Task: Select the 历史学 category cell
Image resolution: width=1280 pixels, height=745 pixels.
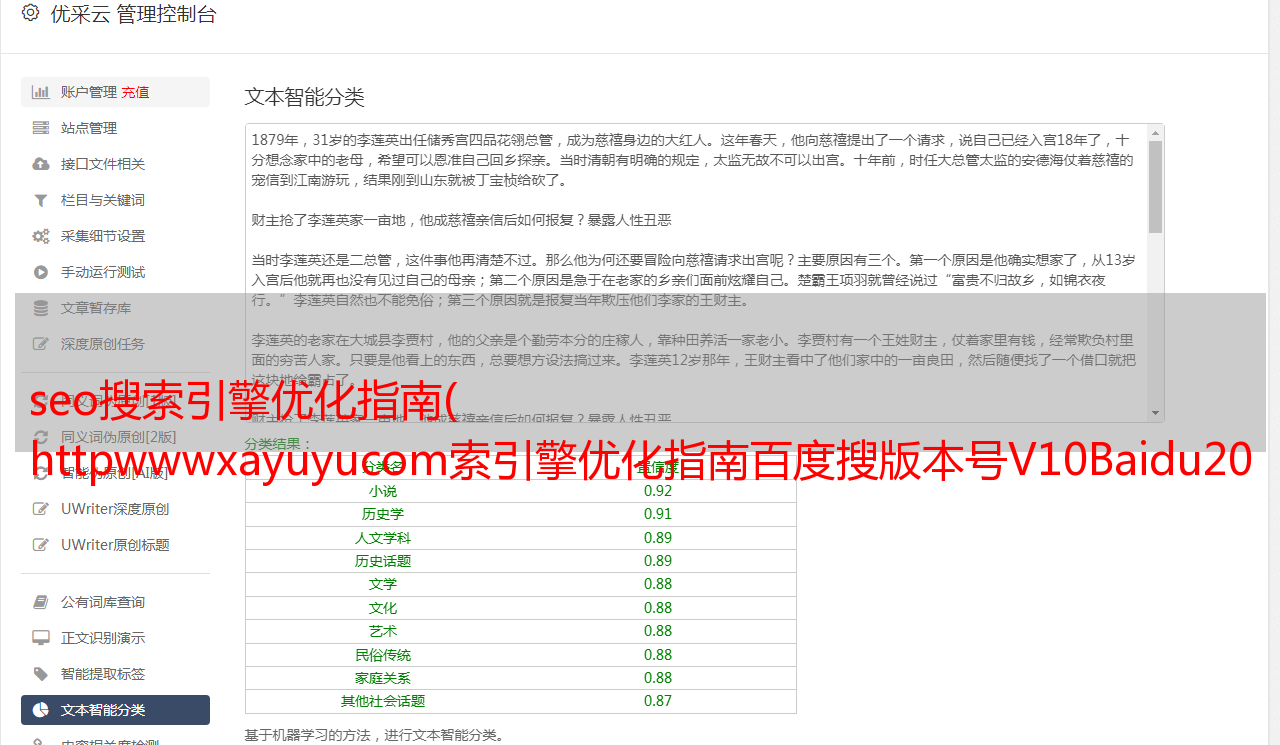Action: [x=383, y=514]
